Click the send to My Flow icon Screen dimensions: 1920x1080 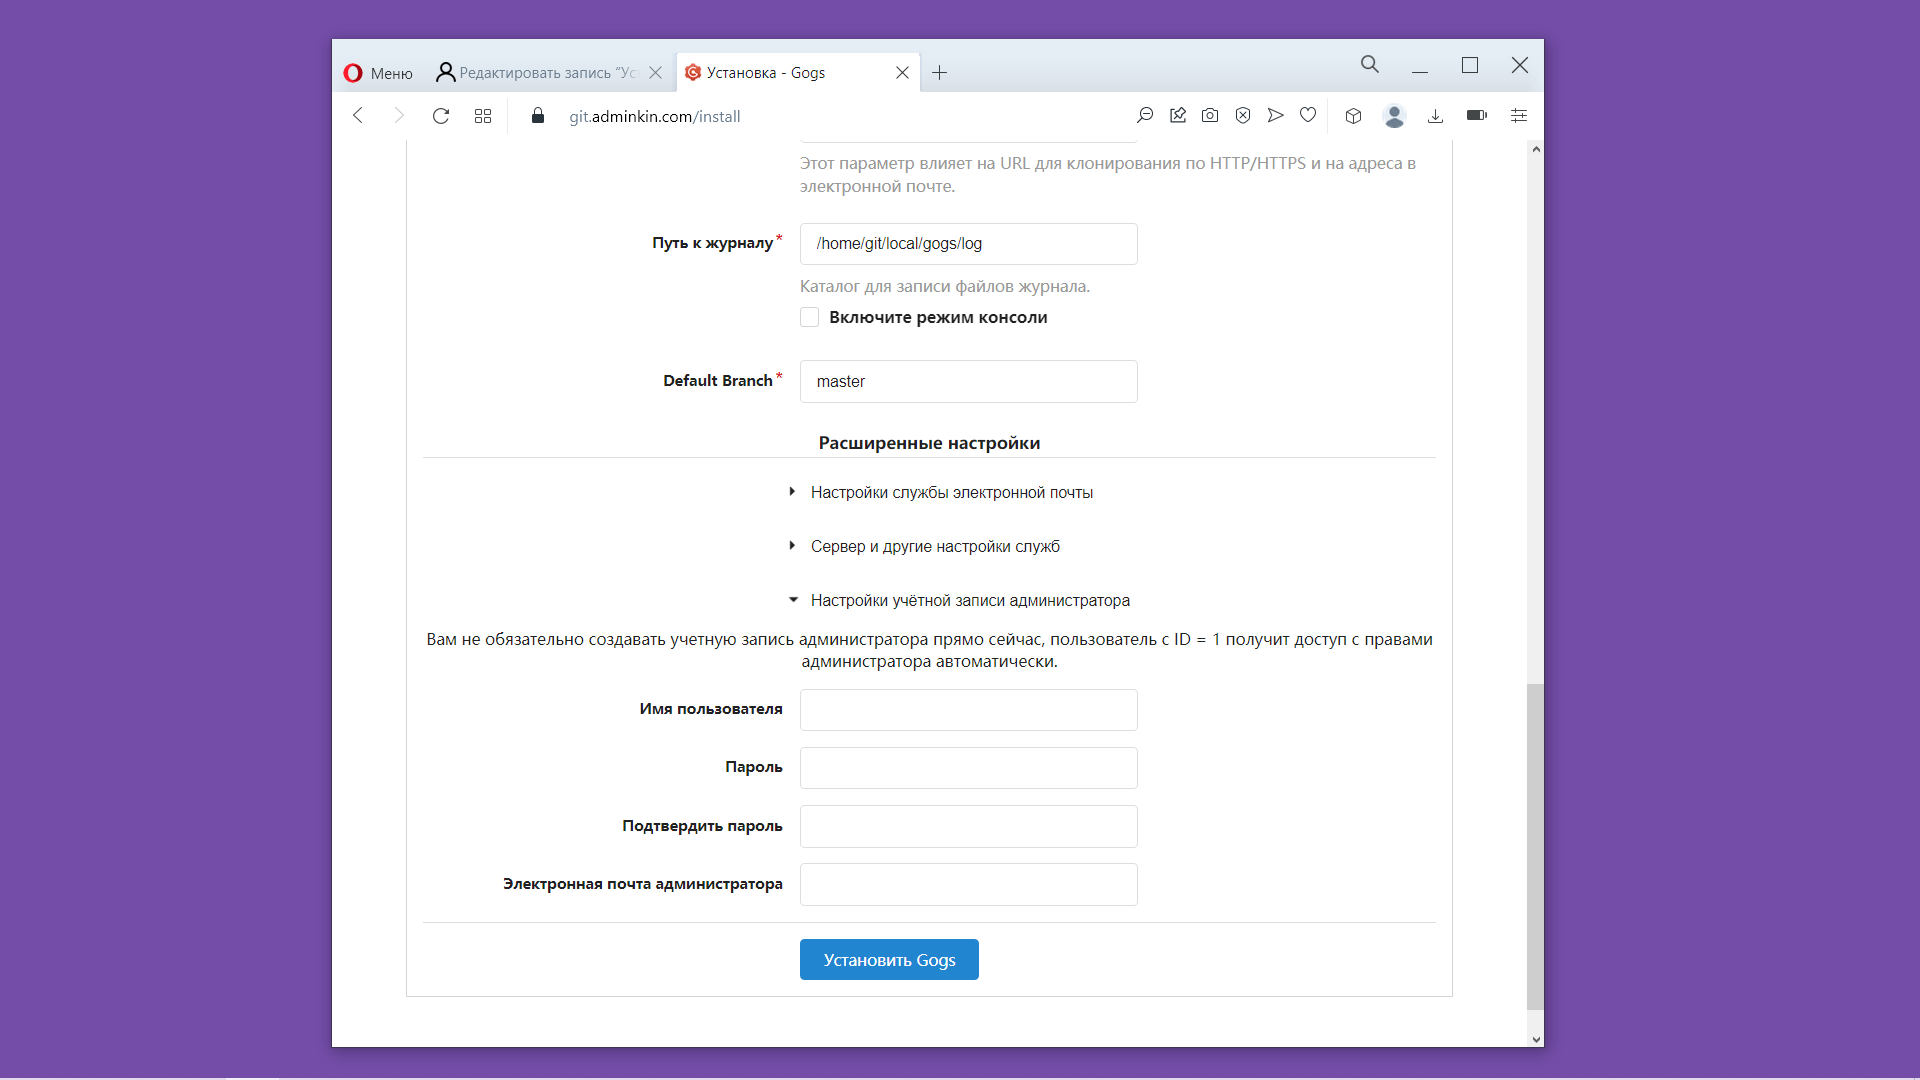[x=1275, y=116]
